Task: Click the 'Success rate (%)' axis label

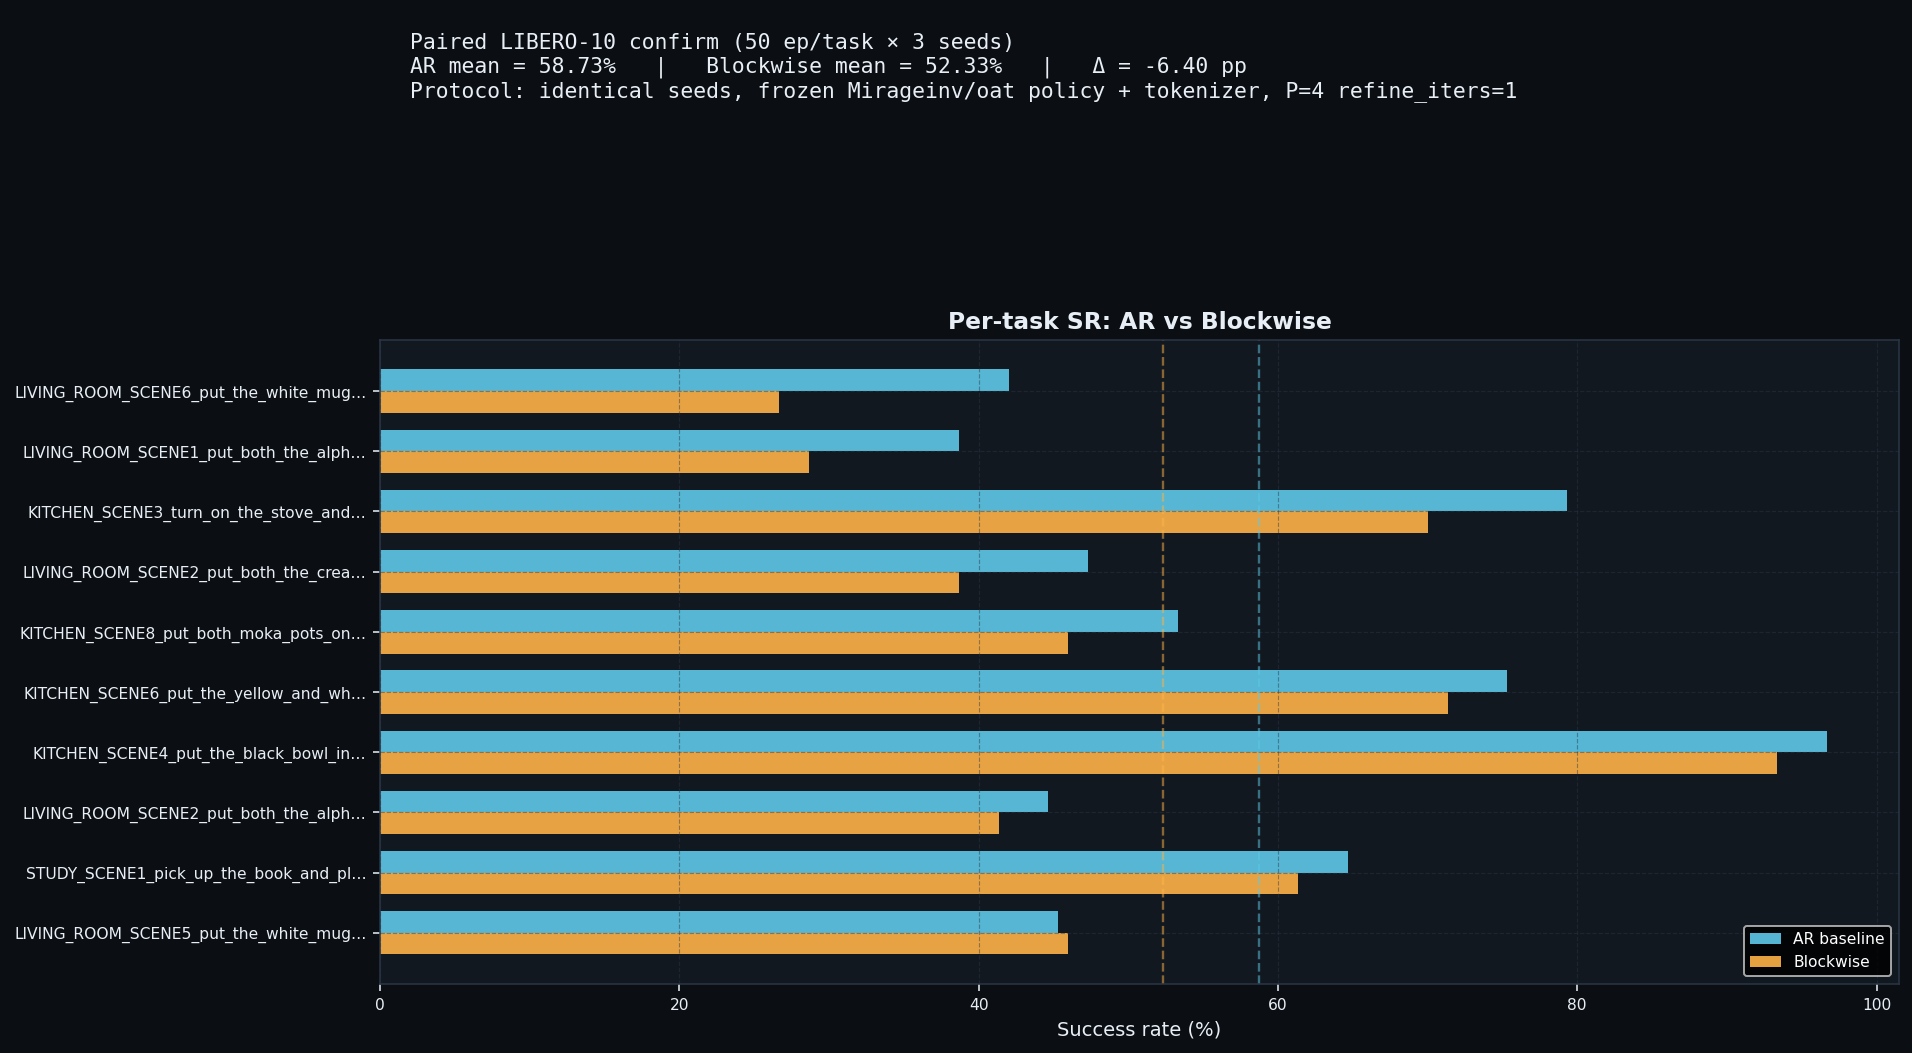Action: click(1139, 1029)
